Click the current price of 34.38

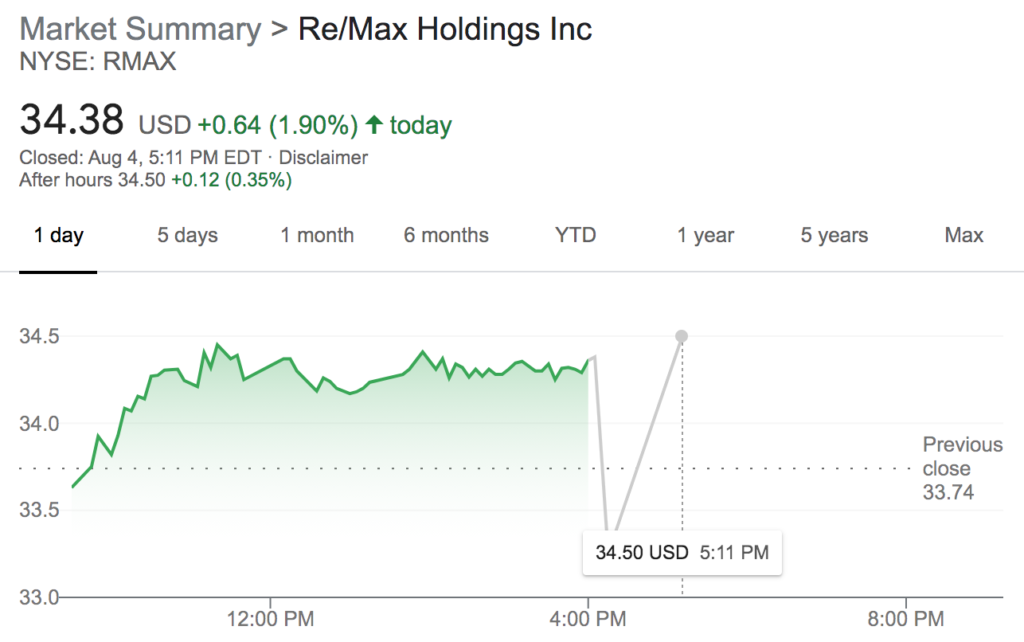point(72,118)
